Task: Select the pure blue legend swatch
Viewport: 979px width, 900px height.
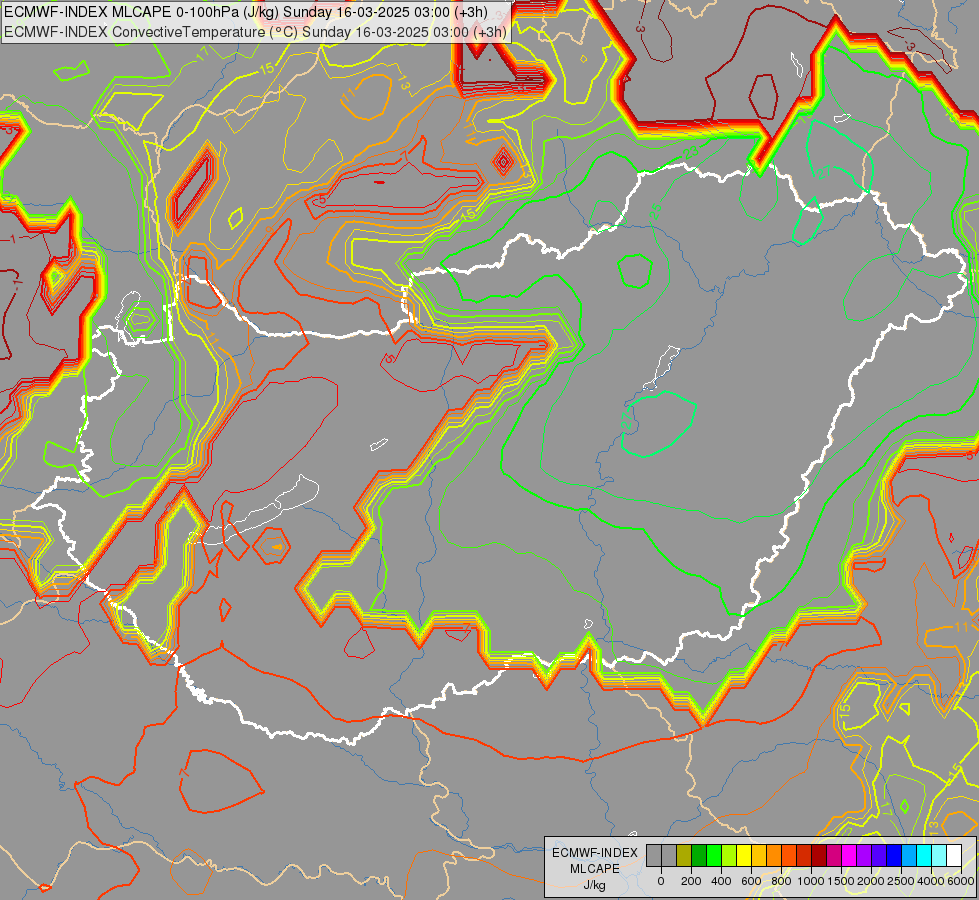Action: click(x=895, y=855)
